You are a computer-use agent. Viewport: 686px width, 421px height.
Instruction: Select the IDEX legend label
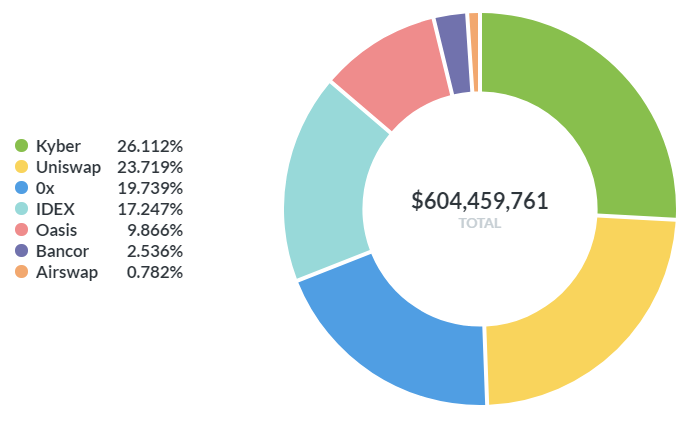tap(55, 209)
